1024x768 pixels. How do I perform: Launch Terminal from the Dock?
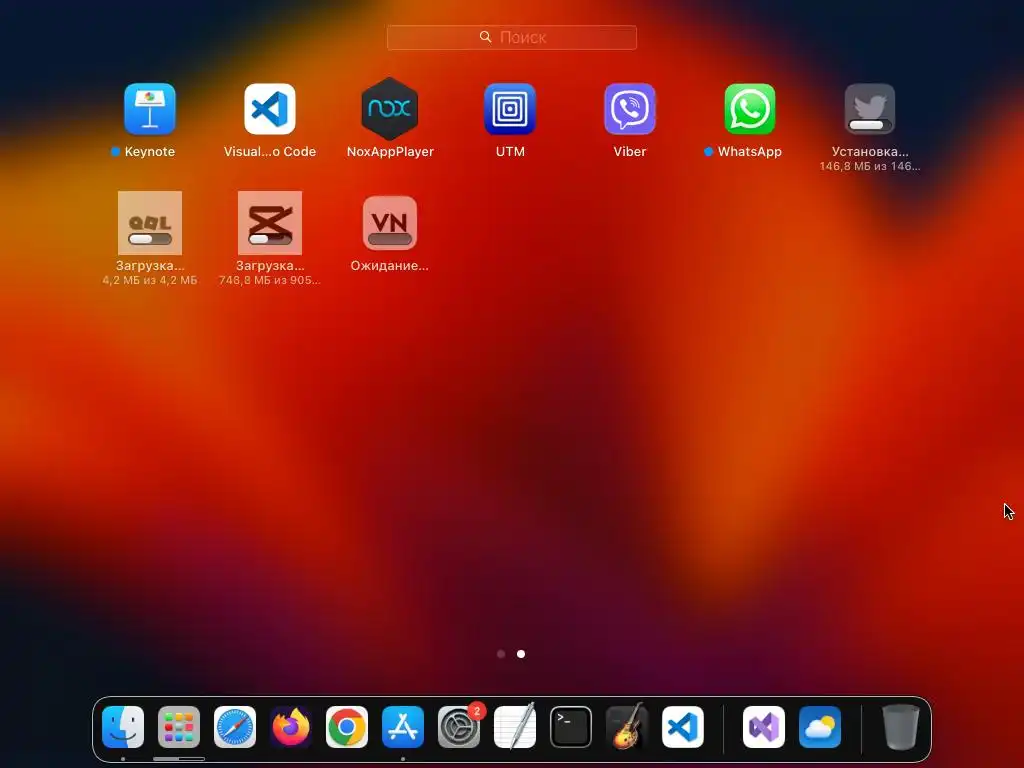click(x=571, y=727)
